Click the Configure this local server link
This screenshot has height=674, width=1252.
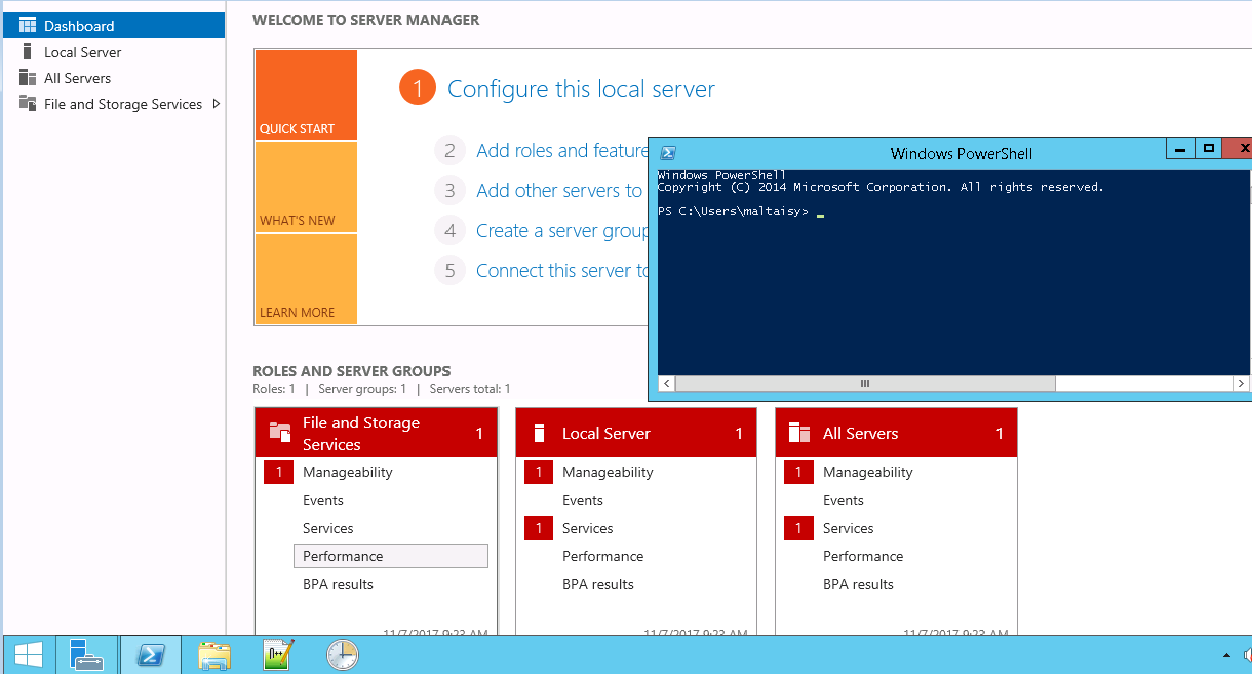tap(580, 89)
